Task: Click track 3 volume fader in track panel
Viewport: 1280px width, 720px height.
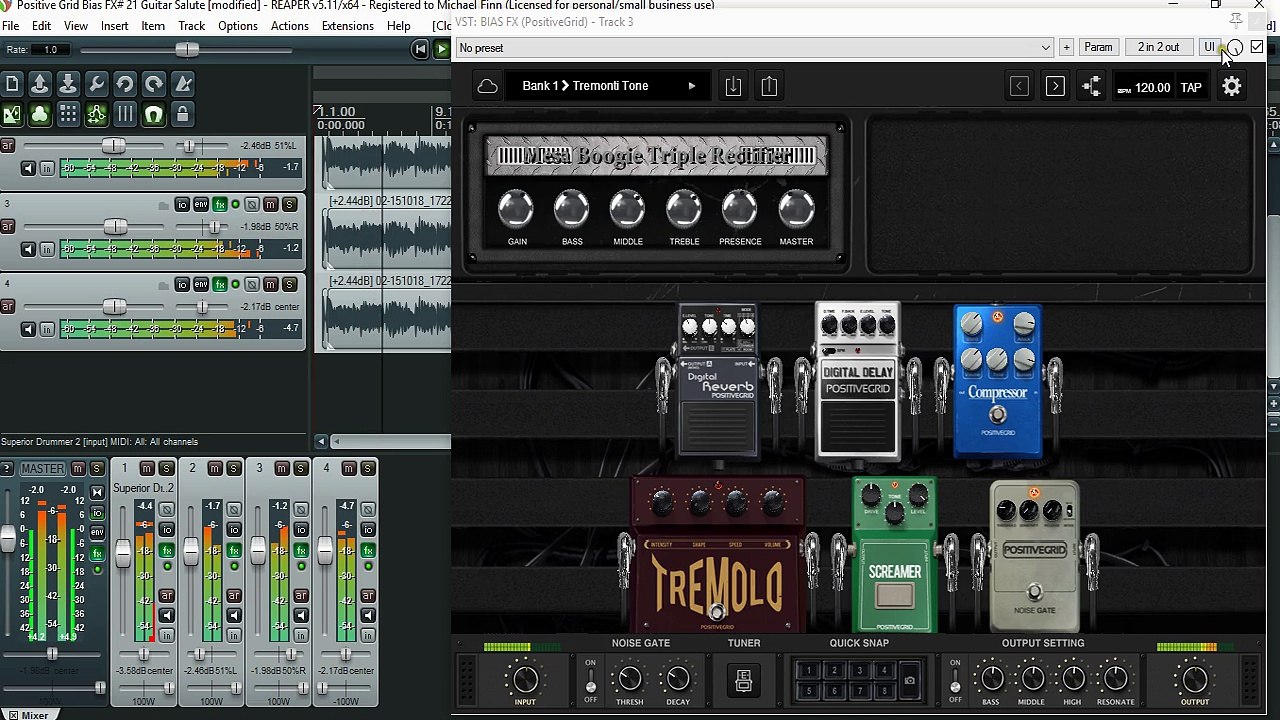Action: pos(115,226)
